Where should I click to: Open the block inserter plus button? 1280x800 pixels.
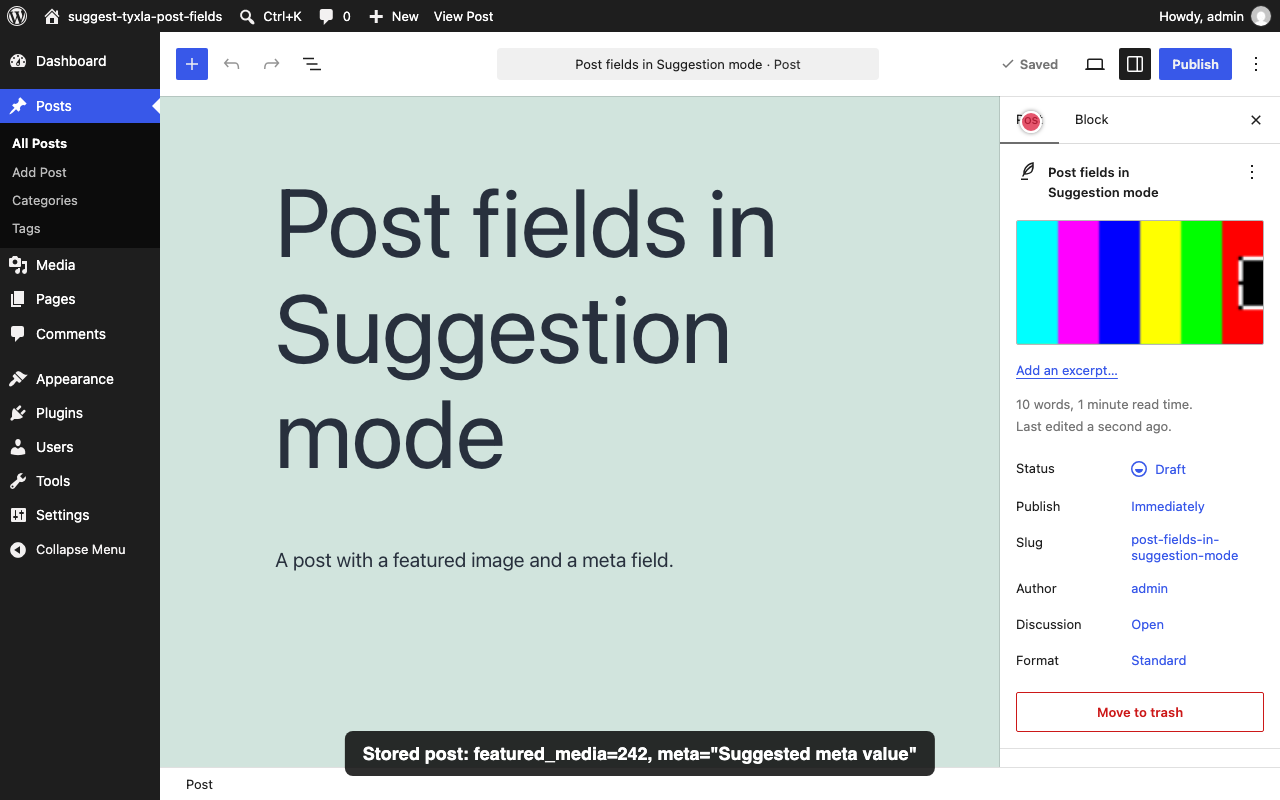pyautogui.click(x=192, y=64)
